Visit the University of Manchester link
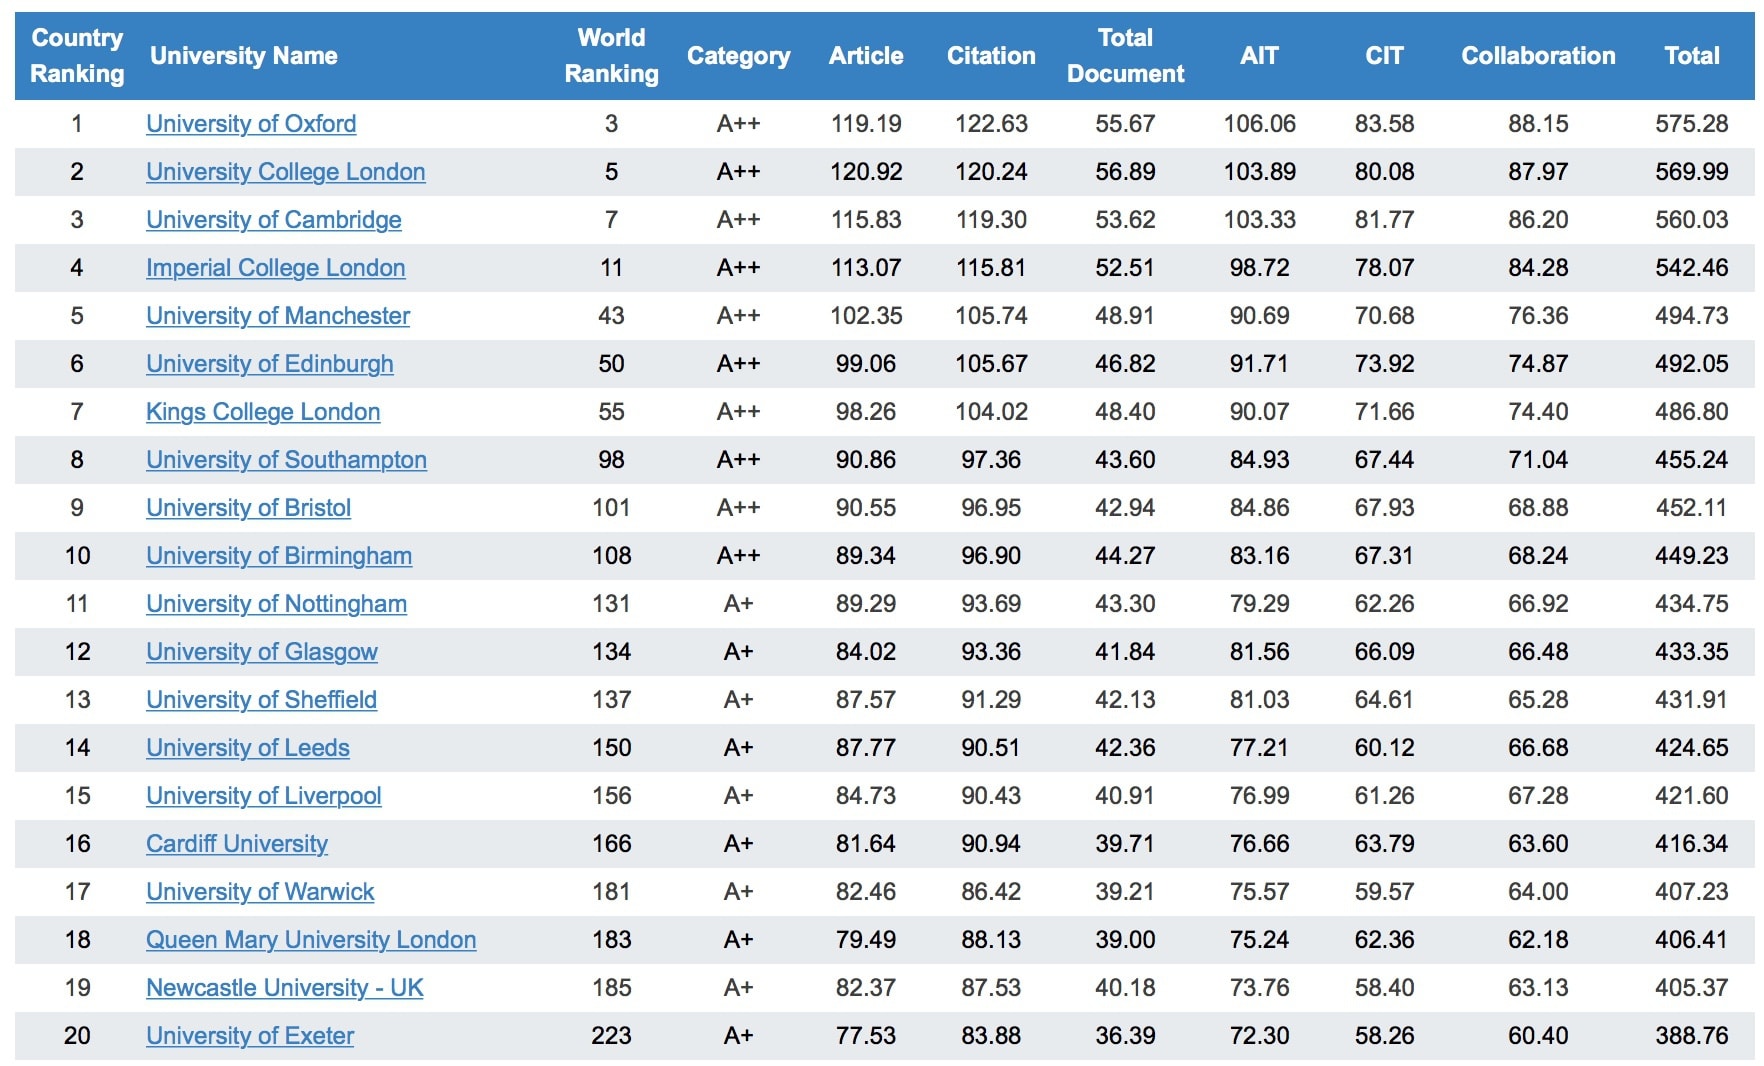Screen dimensions: 1764x1066 tap(277, 316)
